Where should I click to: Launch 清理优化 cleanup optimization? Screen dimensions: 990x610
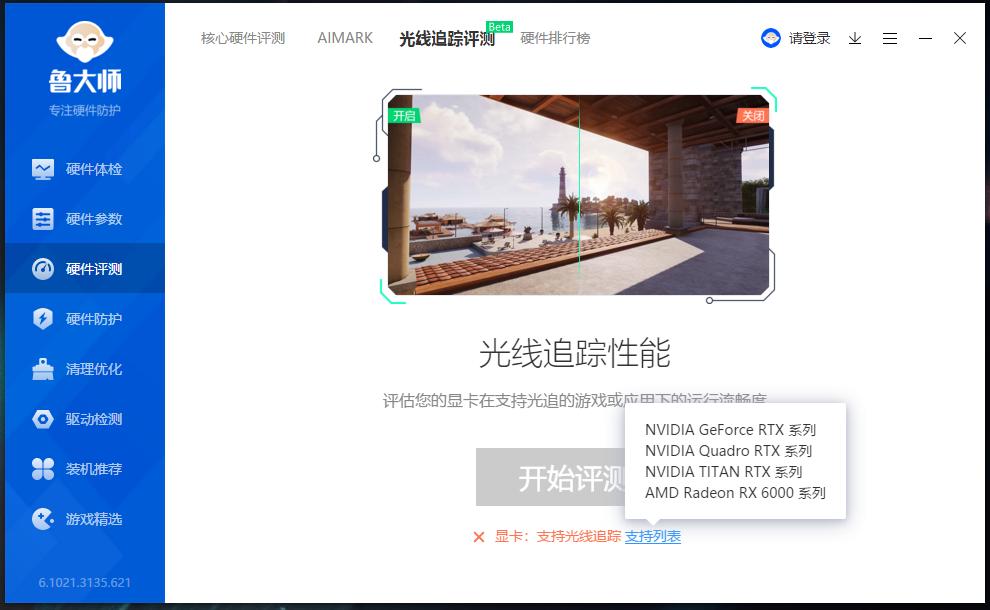click(x=84, y=368)
